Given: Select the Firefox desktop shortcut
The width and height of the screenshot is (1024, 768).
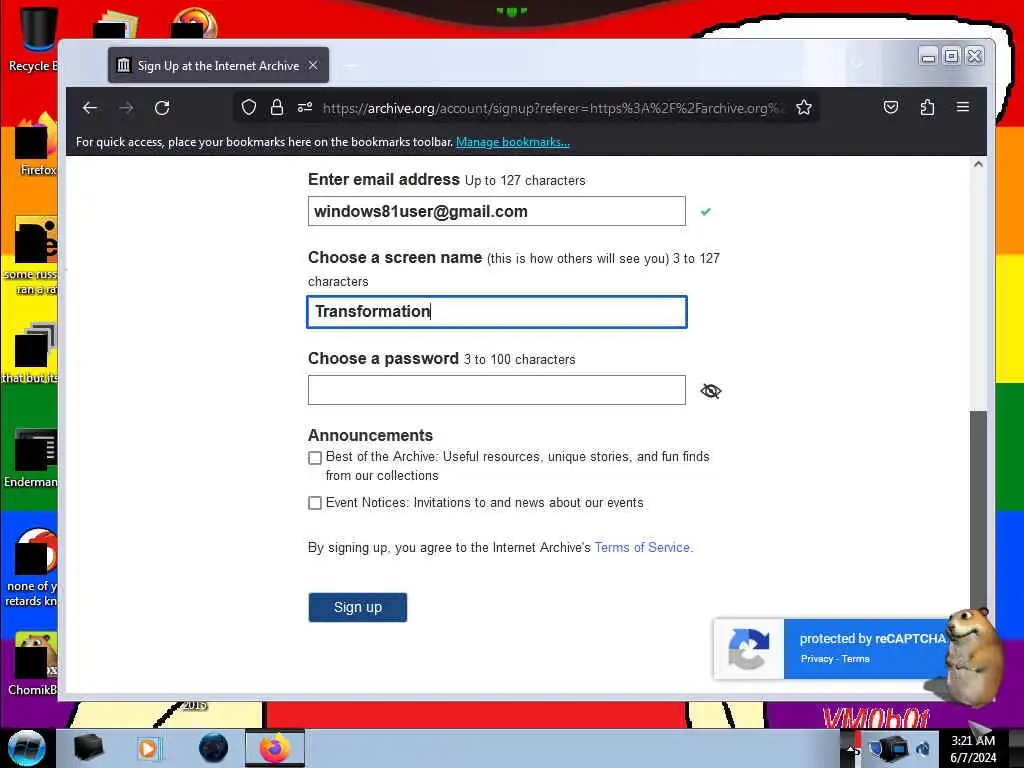Looking at the screenshot, I should [37, 145].
